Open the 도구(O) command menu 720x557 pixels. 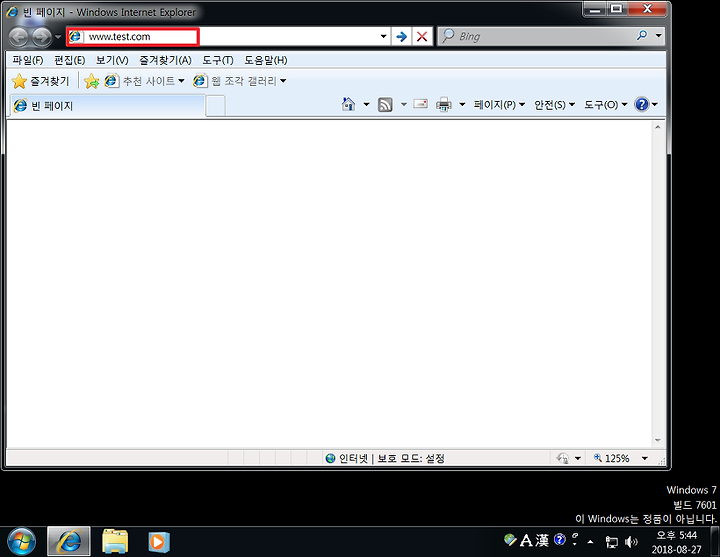605,105
